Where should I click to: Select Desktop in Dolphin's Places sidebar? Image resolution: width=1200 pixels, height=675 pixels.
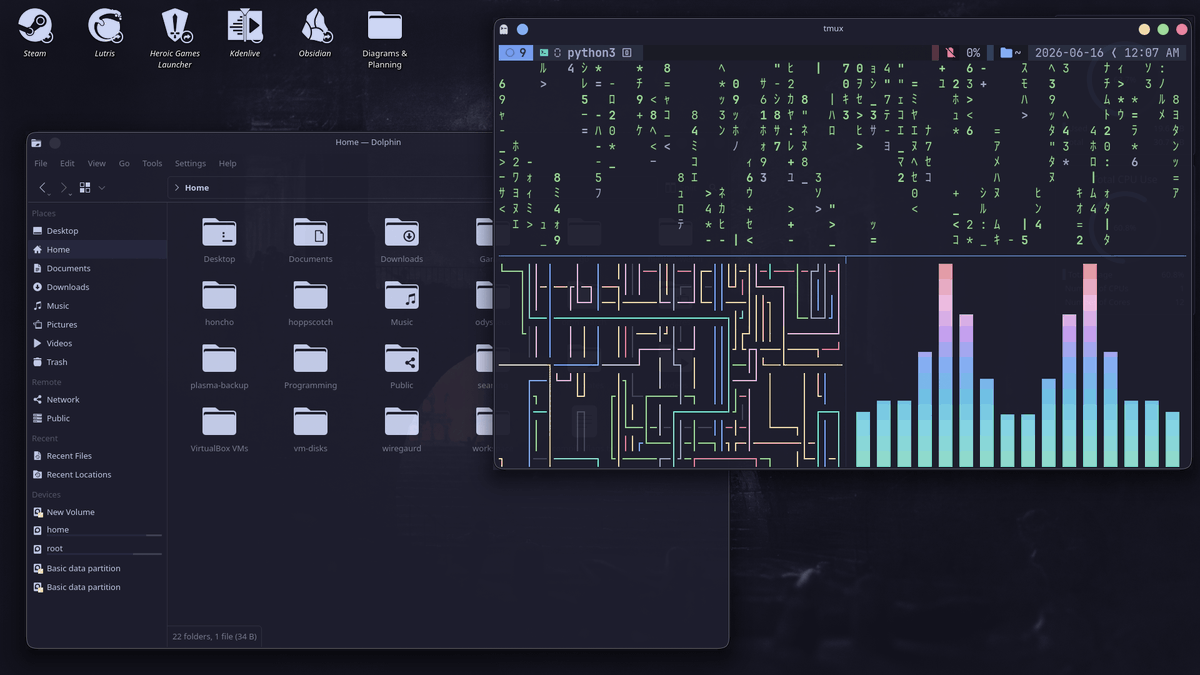97,230
